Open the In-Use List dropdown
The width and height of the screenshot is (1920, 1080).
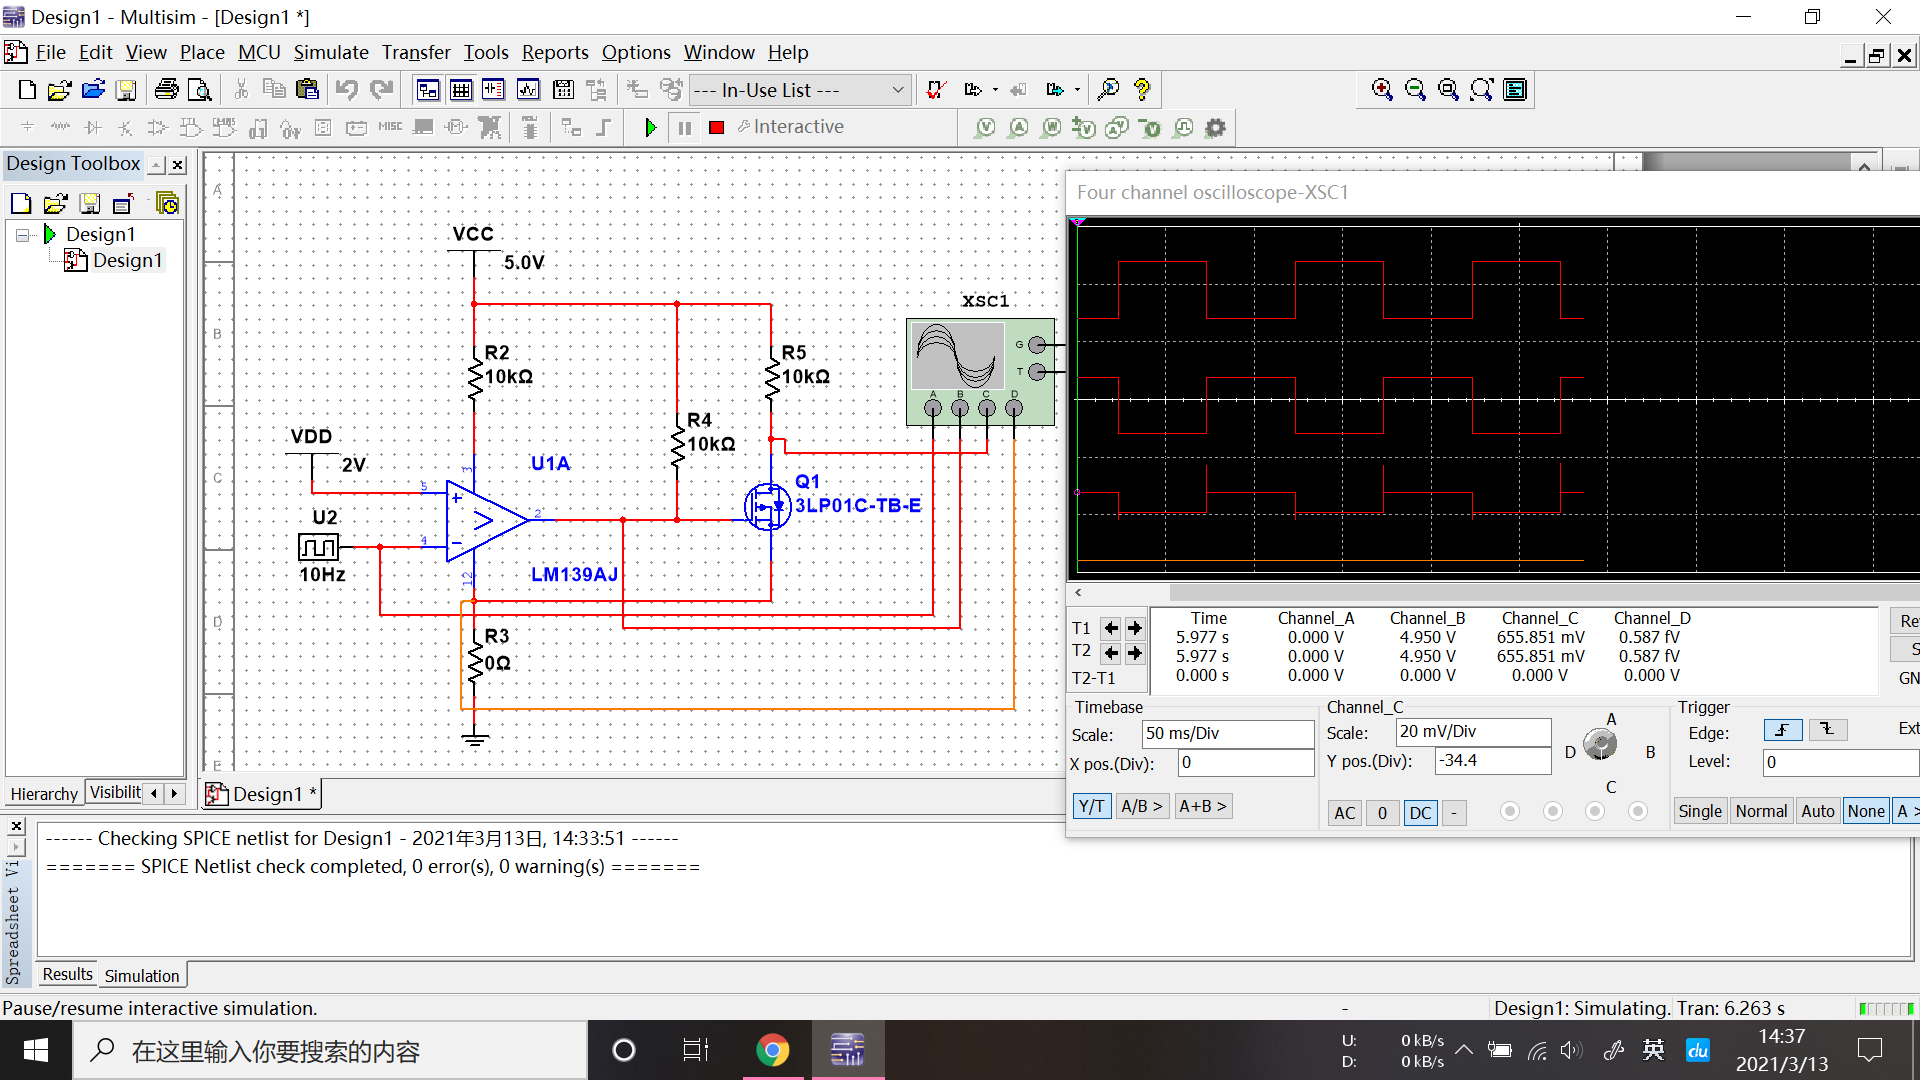pyautogui.click(x=897, y=90)
